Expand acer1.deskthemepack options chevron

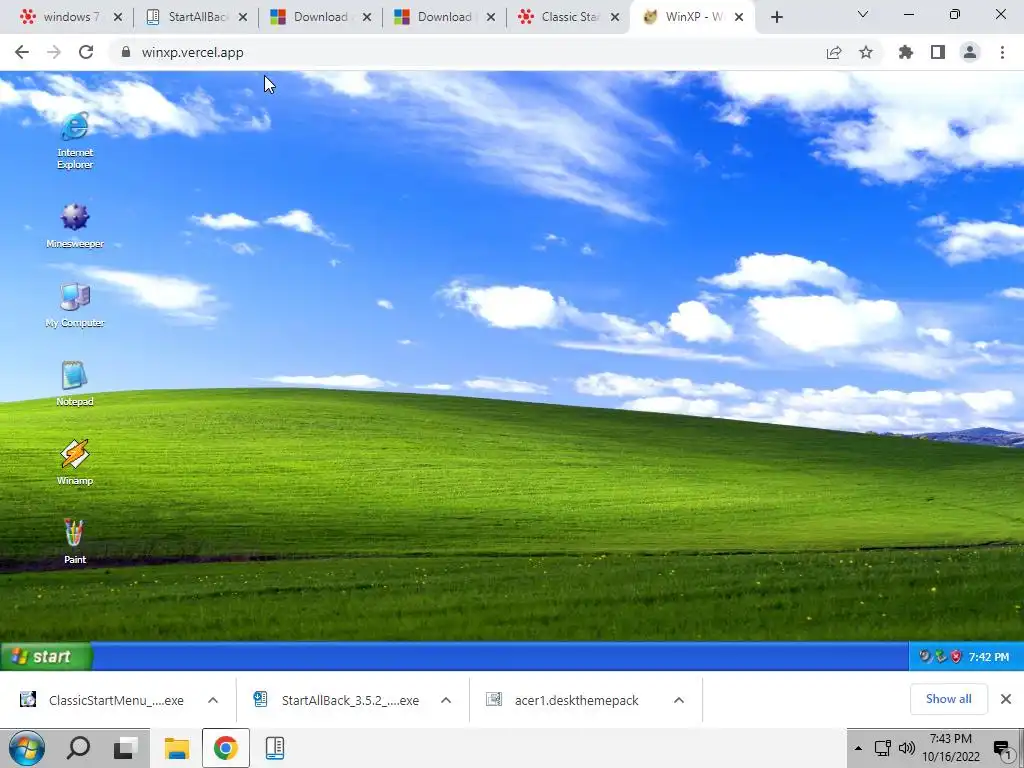[679, 700]
